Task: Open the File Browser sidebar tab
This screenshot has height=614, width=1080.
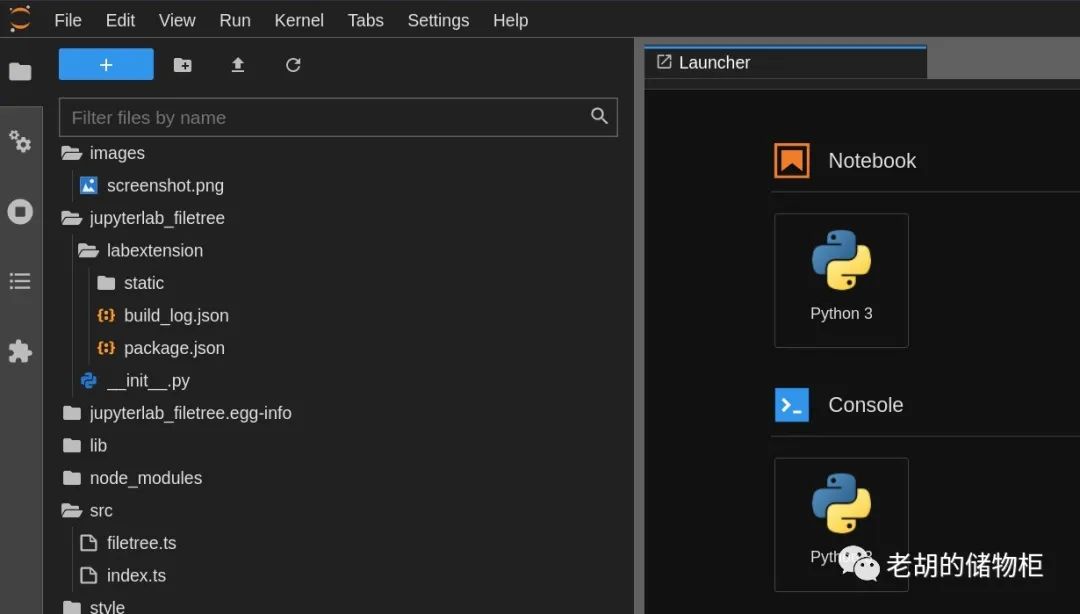Action: [20, 72]
